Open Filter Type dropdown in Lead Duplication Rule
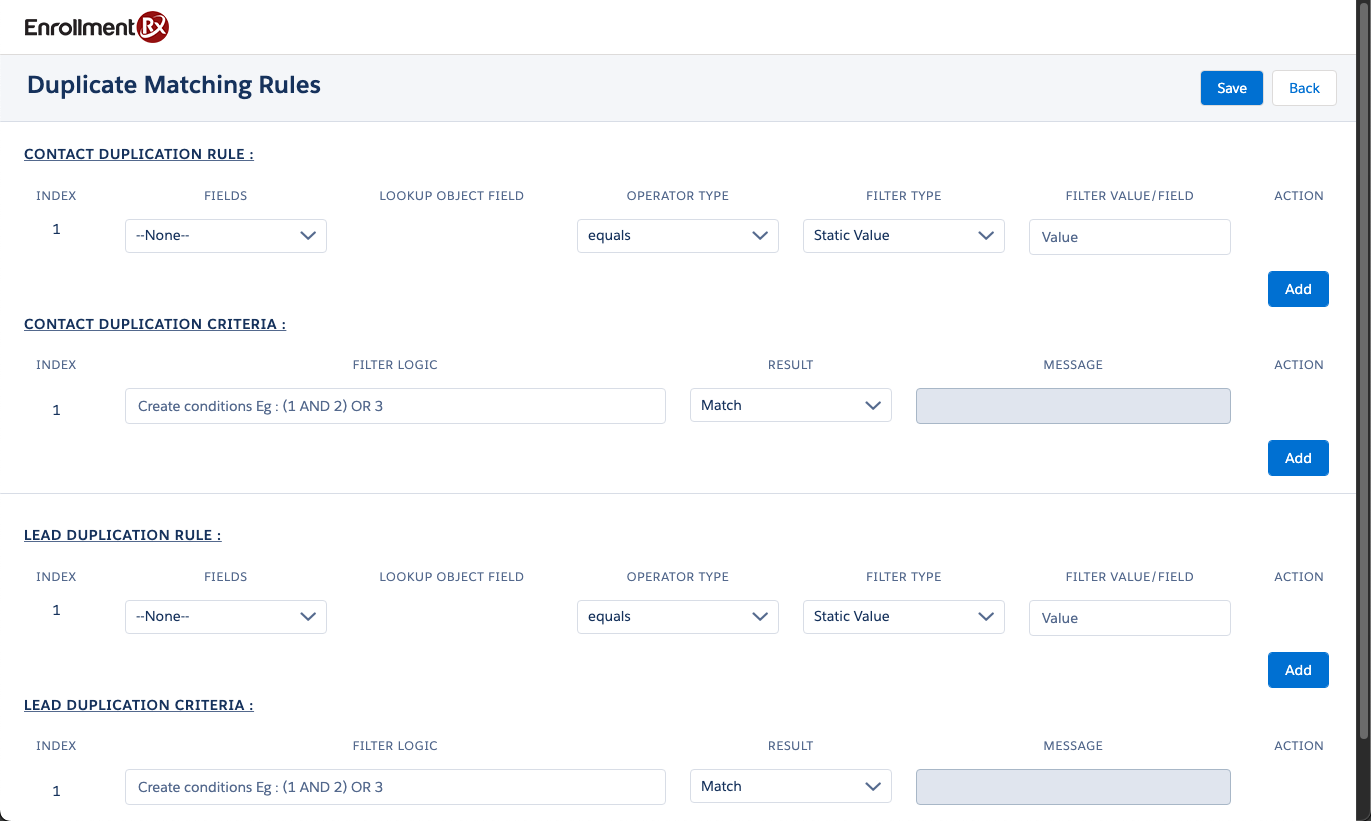This screenshot has width=1371, height=821. click(x=903, y=617)
